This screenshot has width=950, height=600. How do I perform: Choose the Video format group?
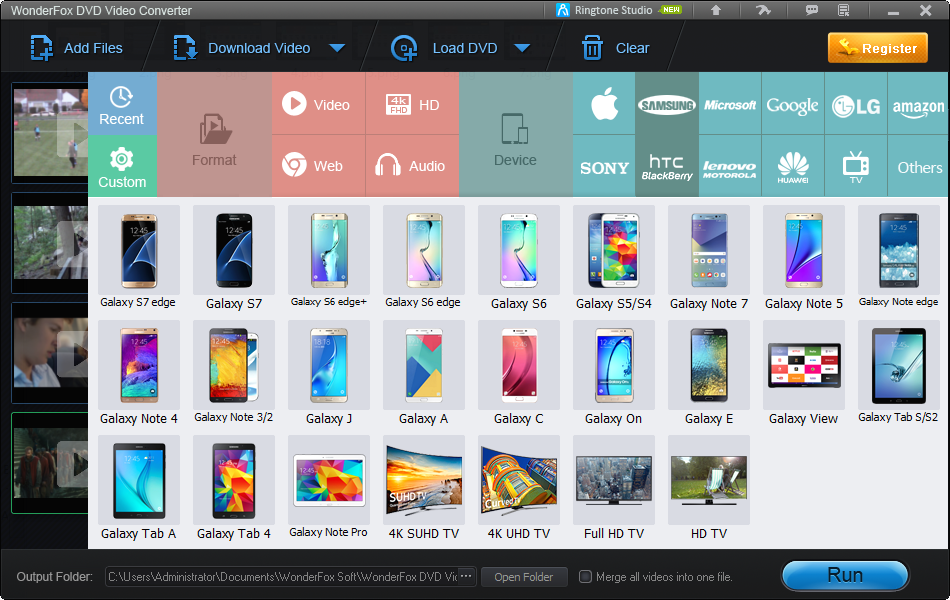click(x=319, y=104)
